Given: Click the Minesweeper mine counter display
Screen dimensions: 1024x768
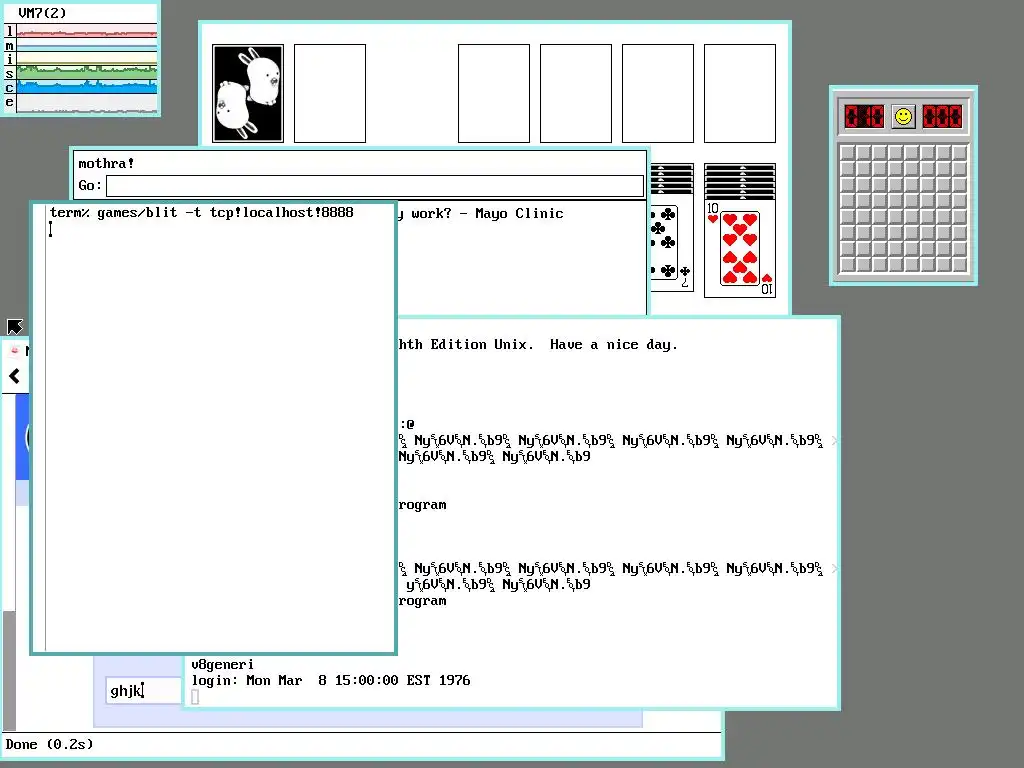Looking at the screenshot, I should point(863,117).
